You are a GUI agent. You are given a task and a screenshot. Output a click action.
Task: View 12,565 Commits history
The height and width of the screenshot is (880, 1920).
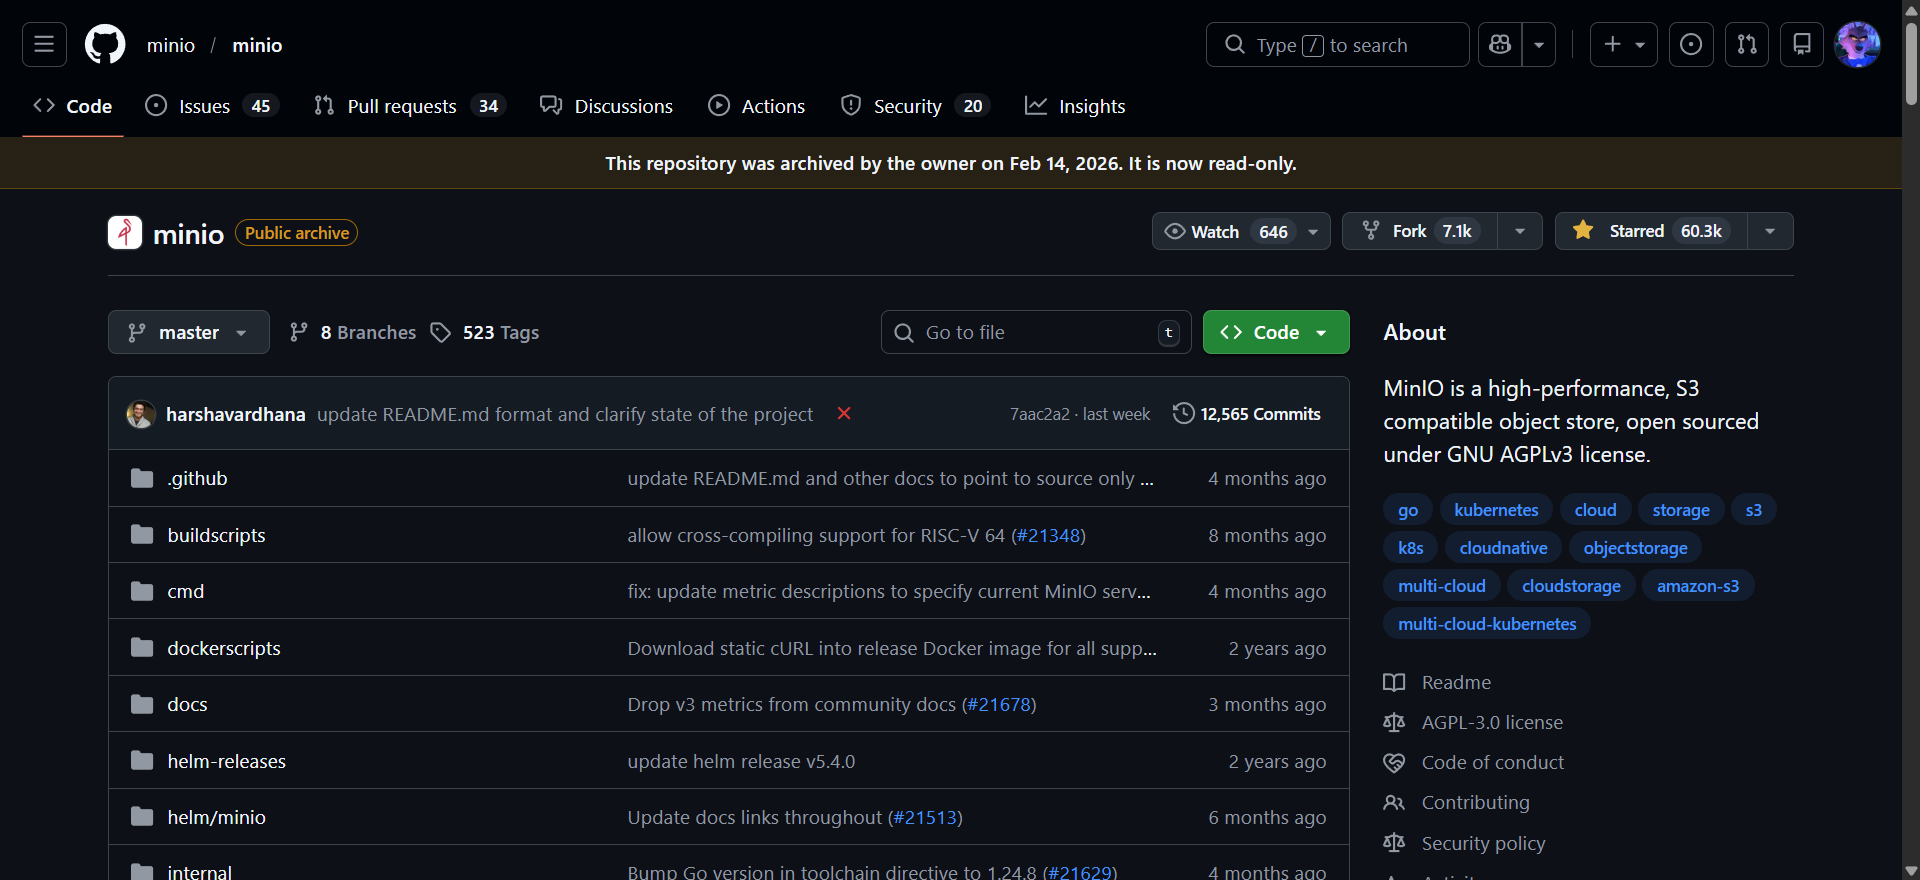tap(1247, 414)
